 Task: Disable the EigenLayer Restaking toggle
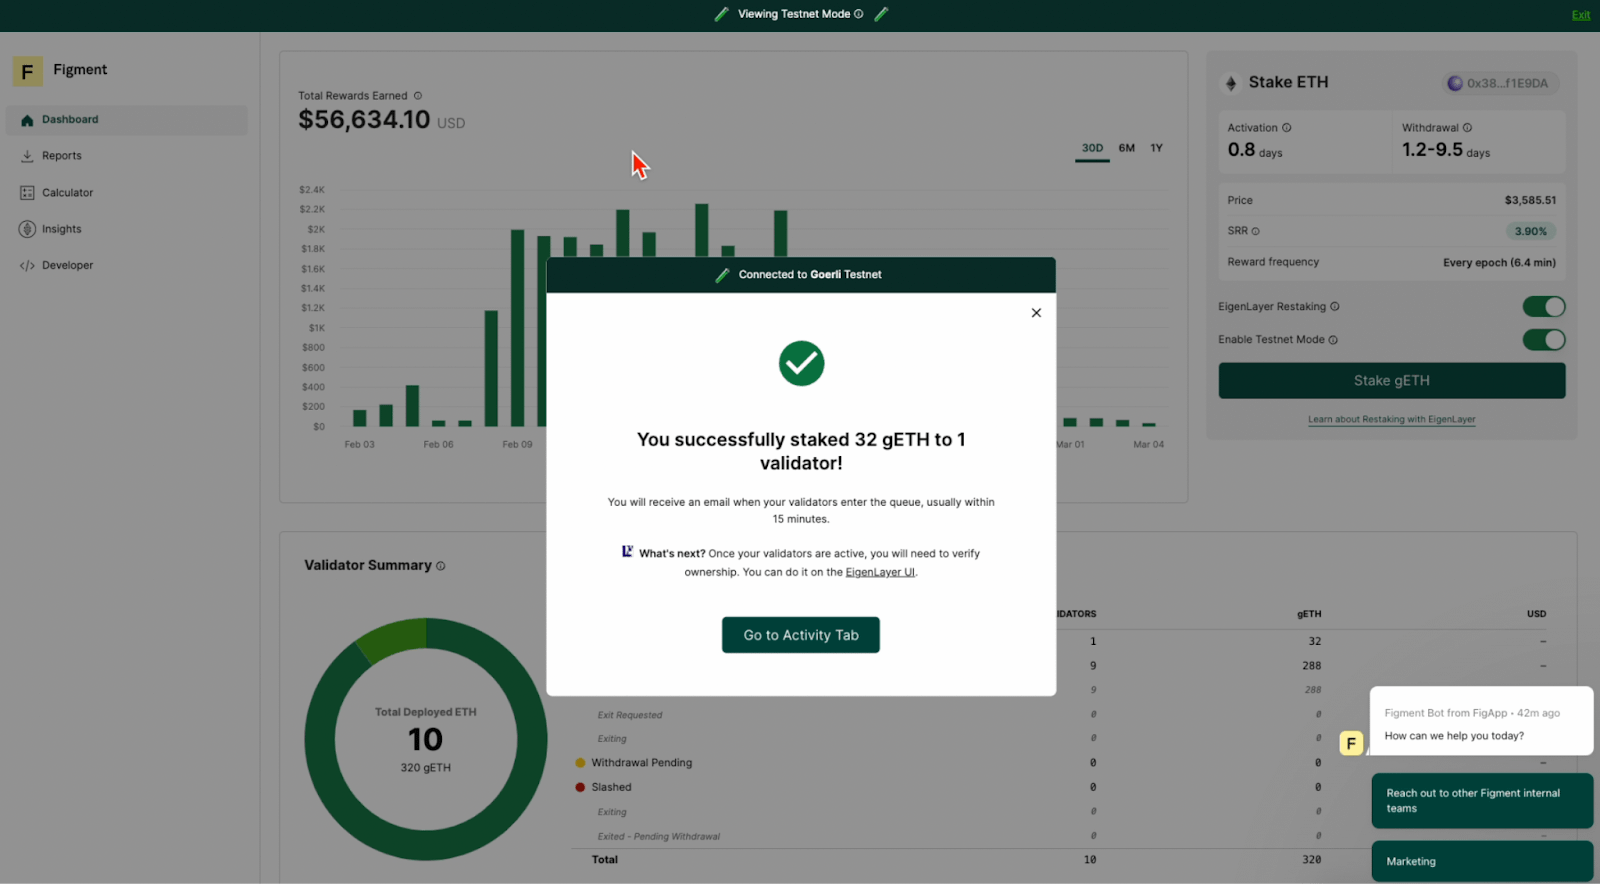1543,307
